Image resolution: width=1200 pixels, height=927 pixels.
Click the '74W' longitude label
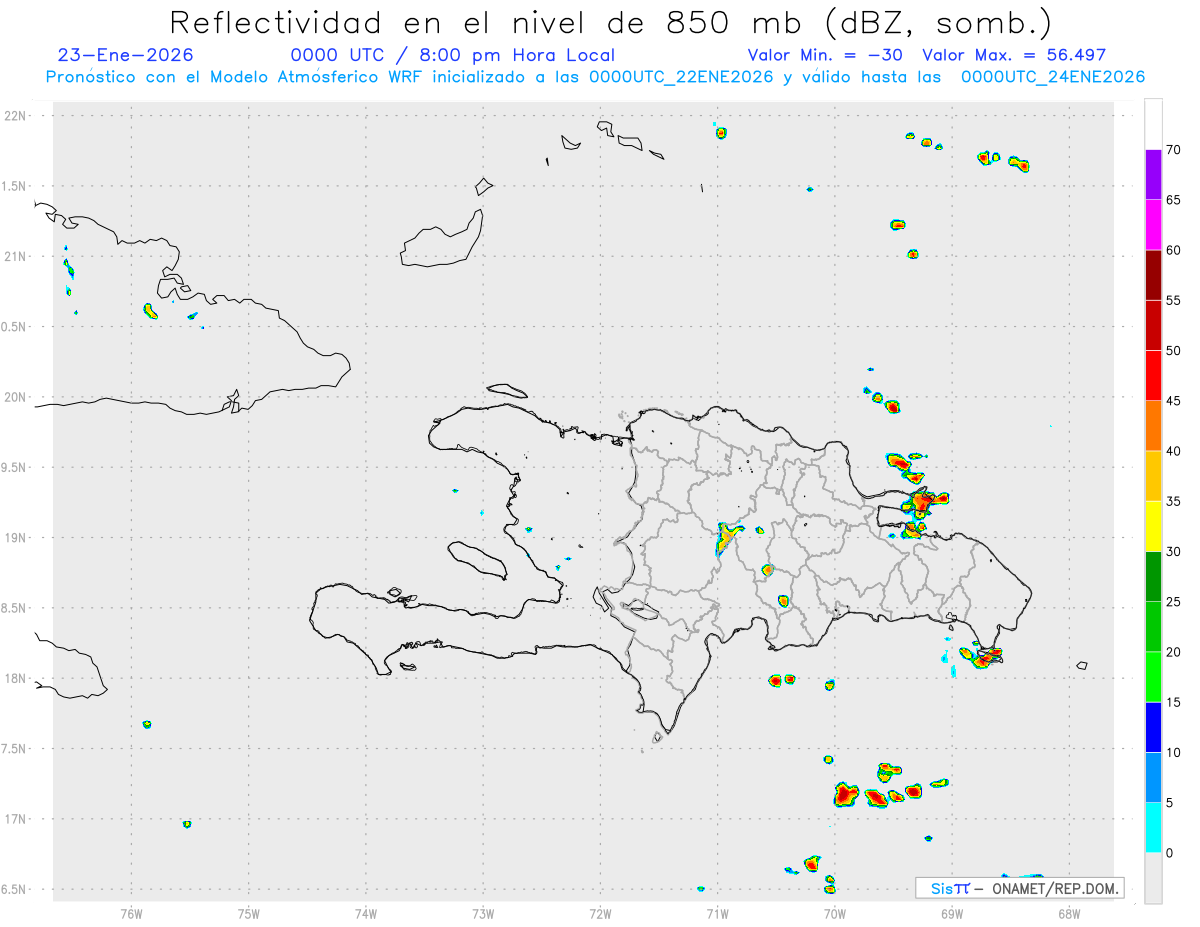pyautogui.click(x=366, y=913)
